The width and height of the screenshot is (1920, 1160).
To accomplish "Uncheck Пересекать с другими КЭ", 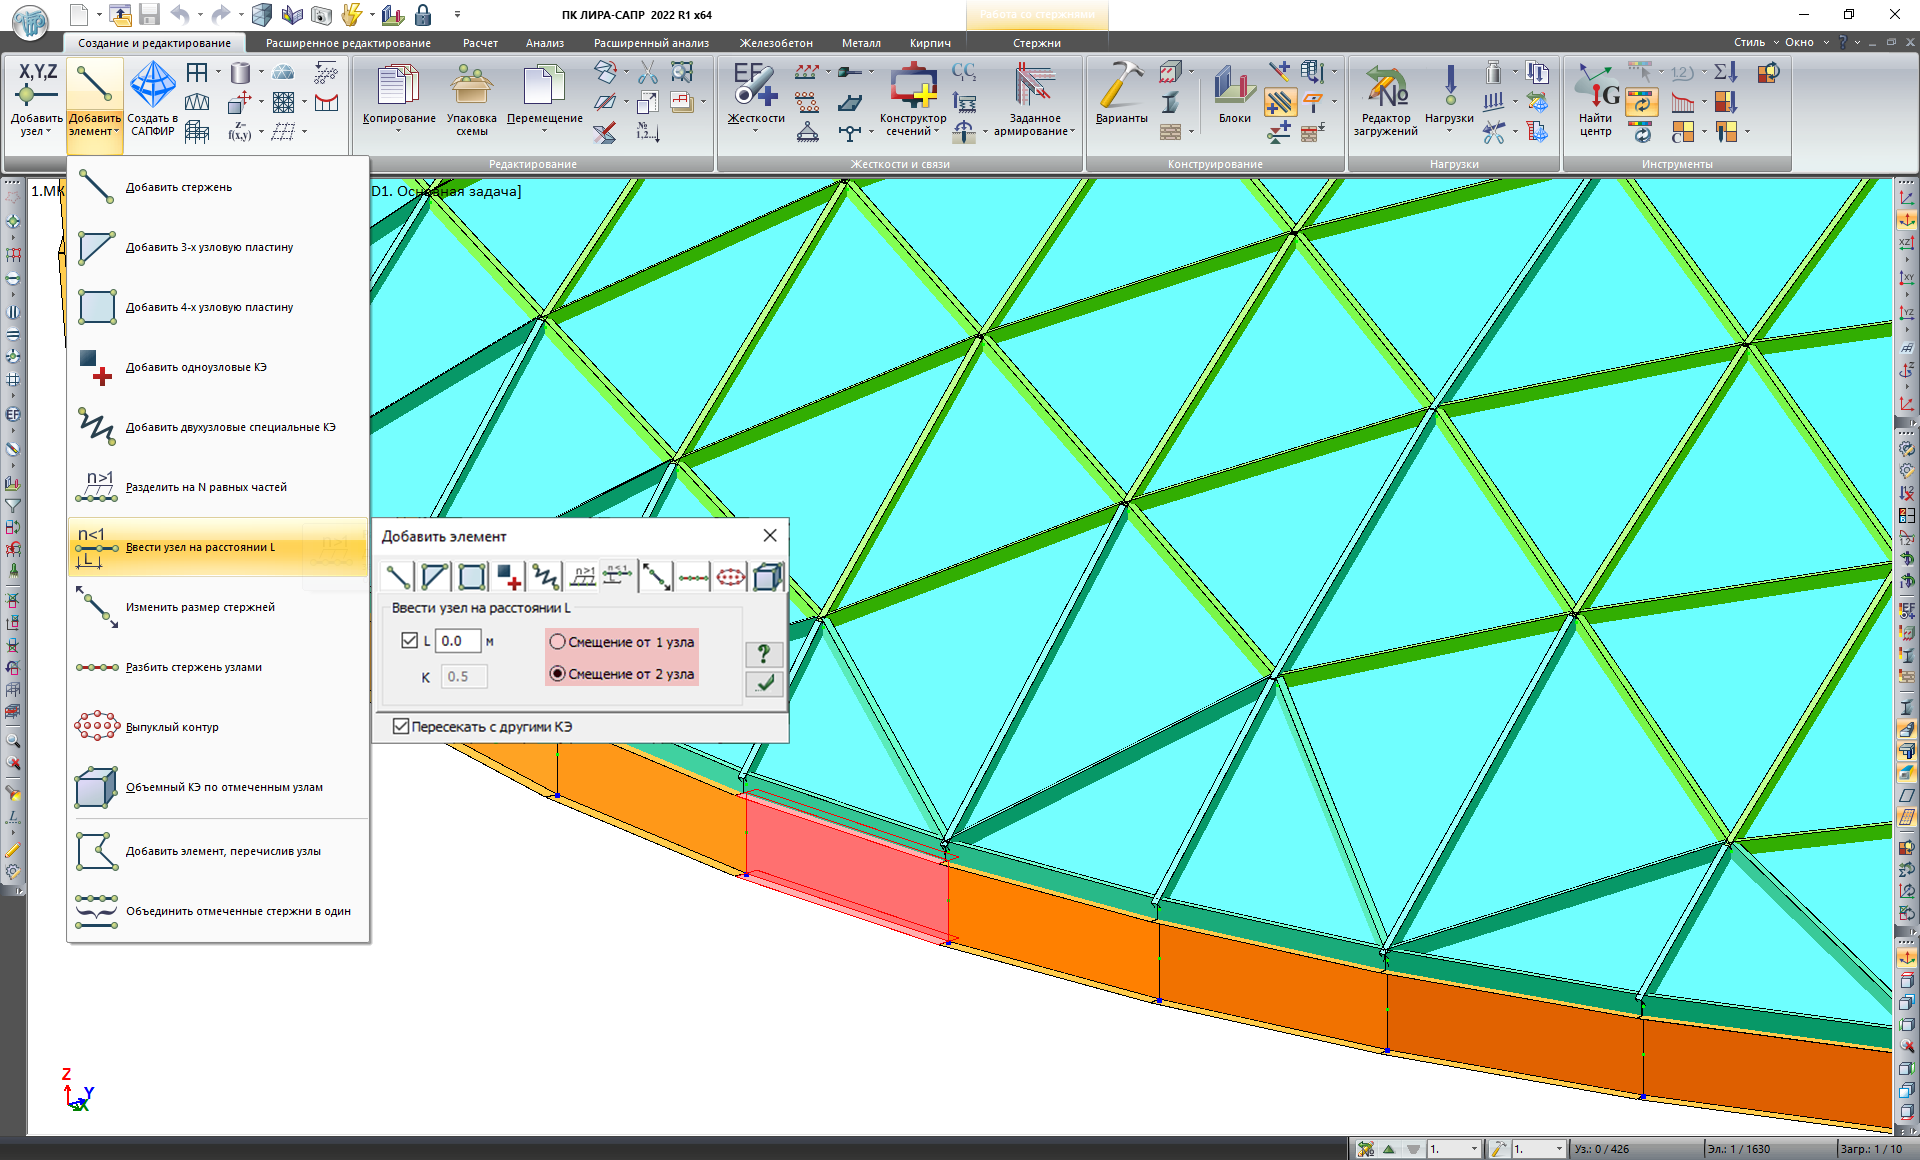I will coord(401,727).
